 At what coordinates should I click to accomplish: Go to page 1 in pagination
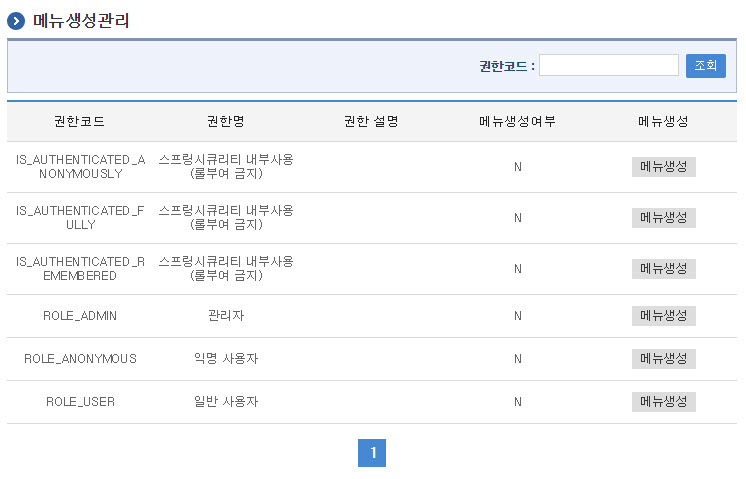pos(372,454)
